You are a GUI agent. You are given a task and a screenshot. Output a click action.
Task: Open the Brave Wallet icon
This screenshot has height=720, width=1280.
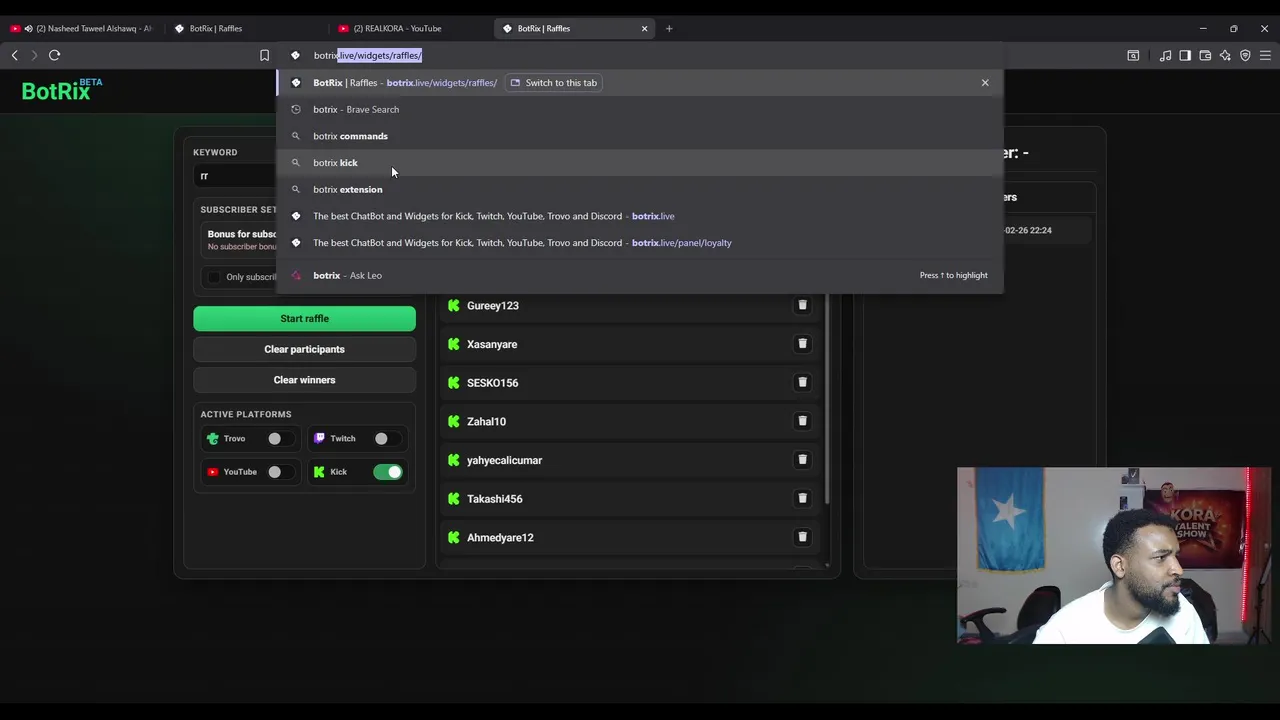[x=1205, y=55]
